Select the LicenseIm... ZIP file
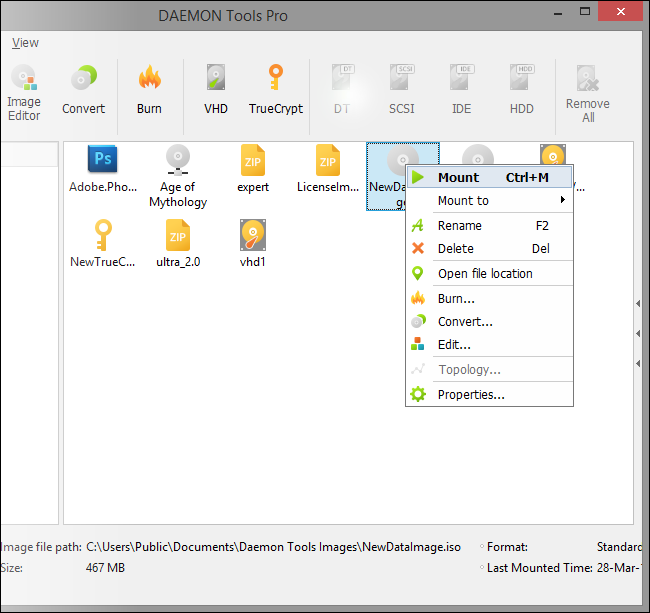The height and width of the screenshot is (613, 650). (x=327, y=169)
